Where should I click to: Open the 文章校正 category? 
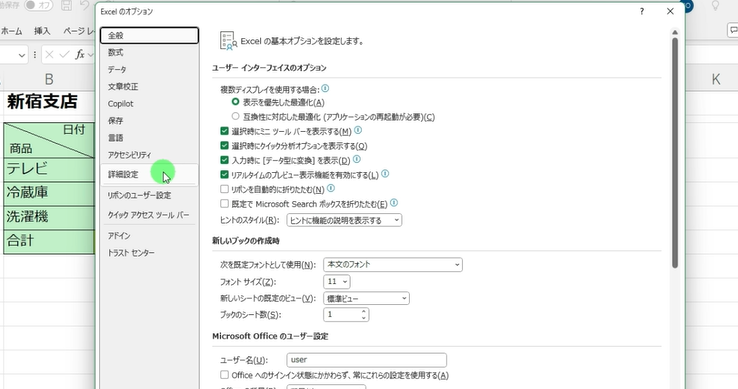coord(149,87)
